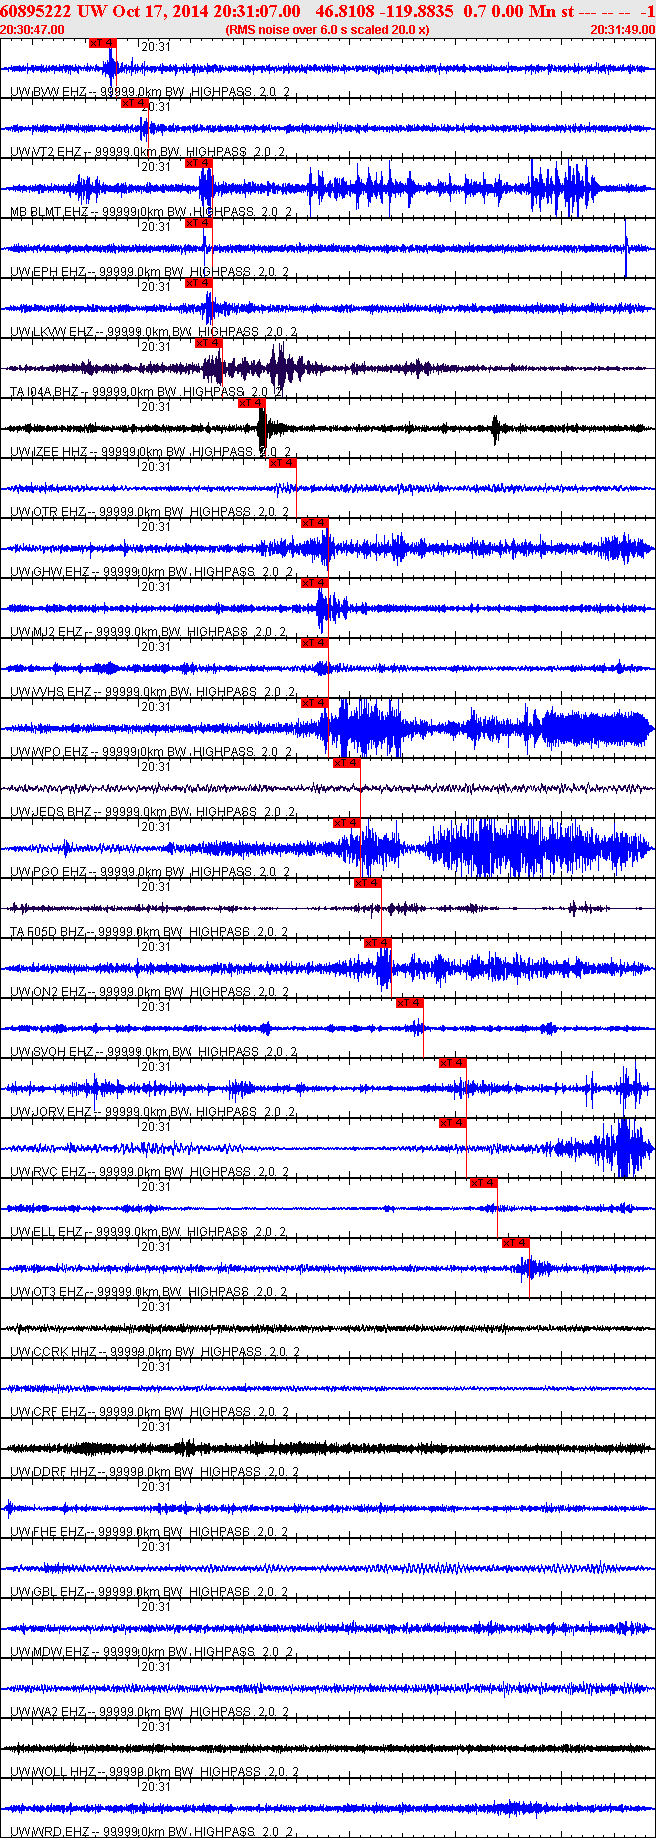Click the red pick flag on the UW.VT2 trace
This screenshot has height=1838, width=656.
135,103
